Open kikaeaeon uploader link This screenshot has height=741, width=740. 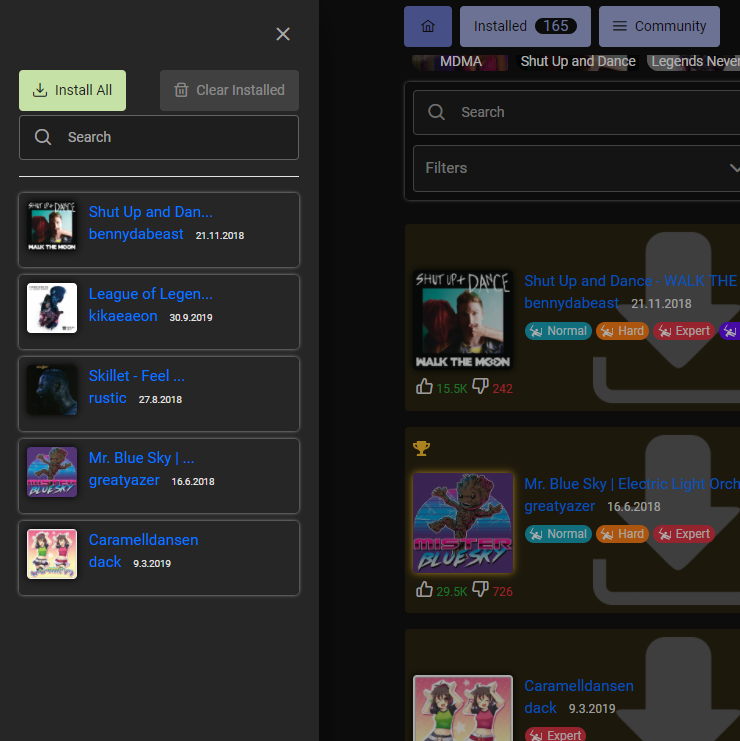coord(123,316)
